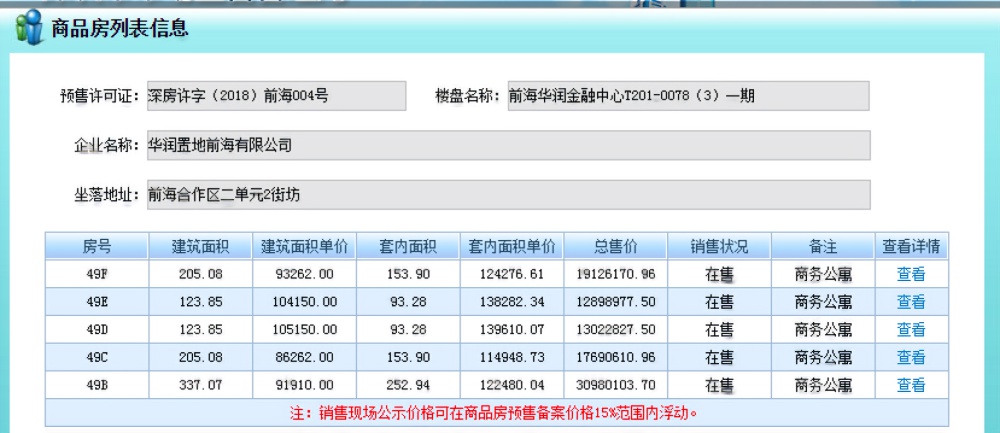
Task: Open 查看 details for room 49D
Action: tap(911, 330)
